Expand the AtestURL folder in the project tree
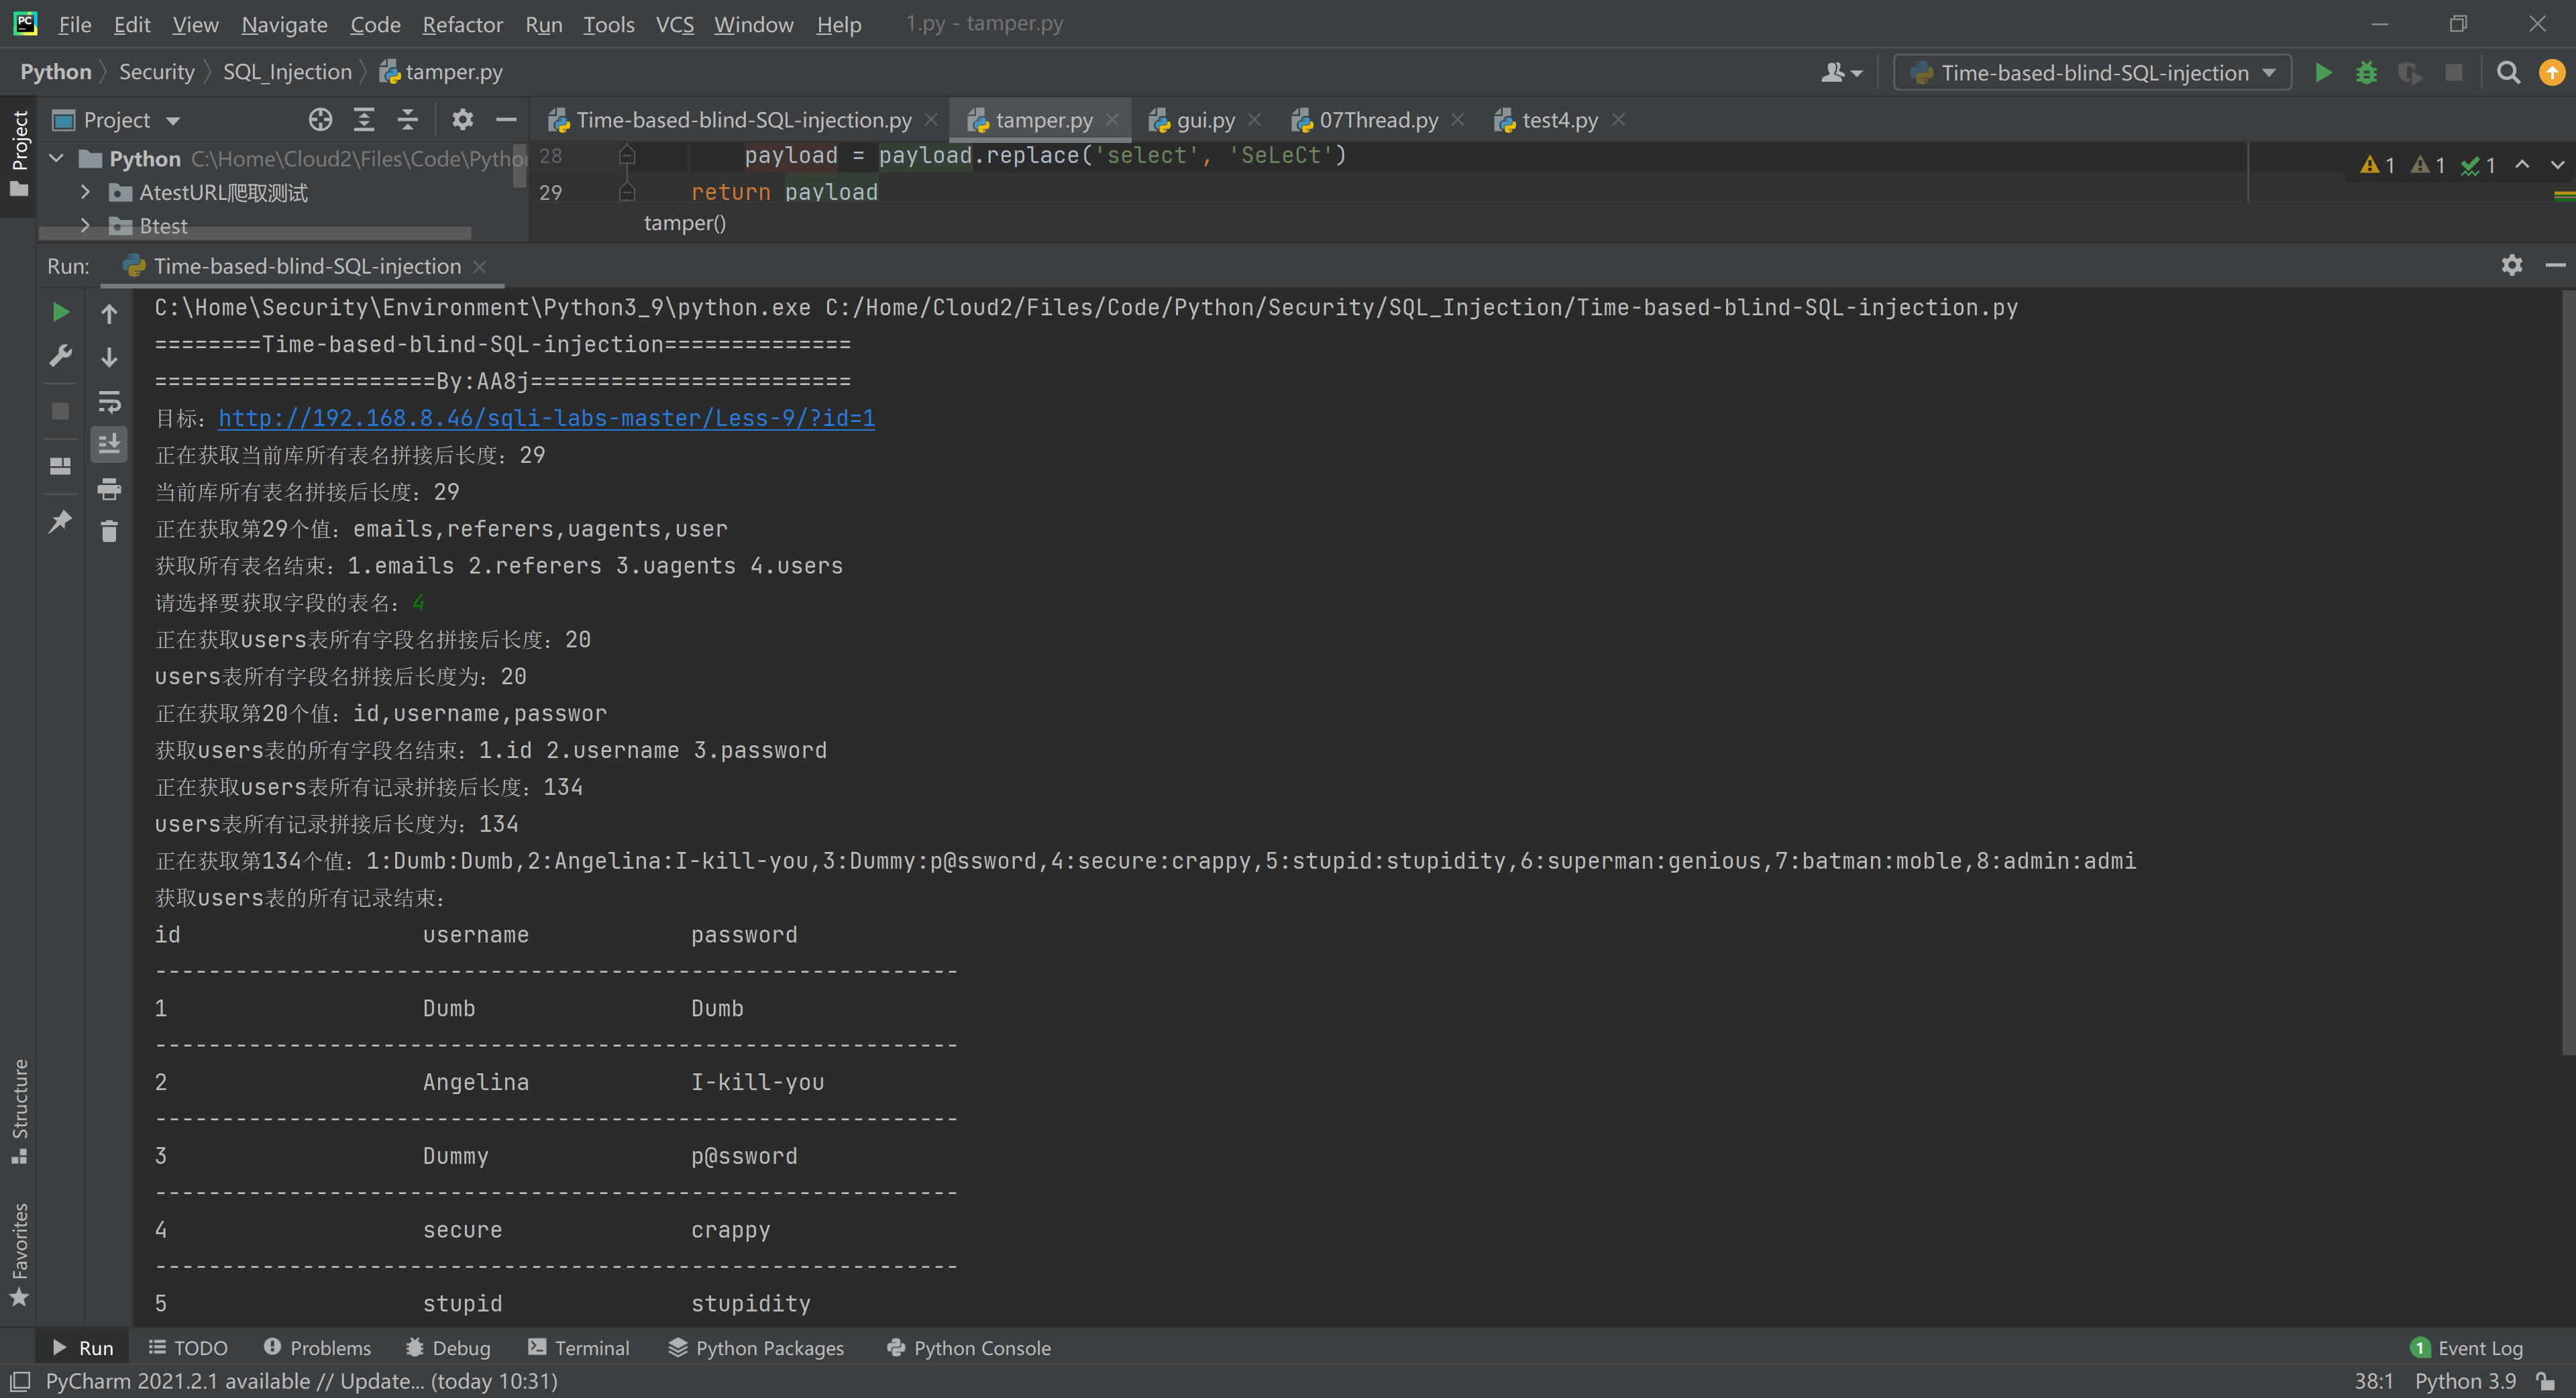The width and height of the screenshot is (2576, 1398). tap(86, 192)
